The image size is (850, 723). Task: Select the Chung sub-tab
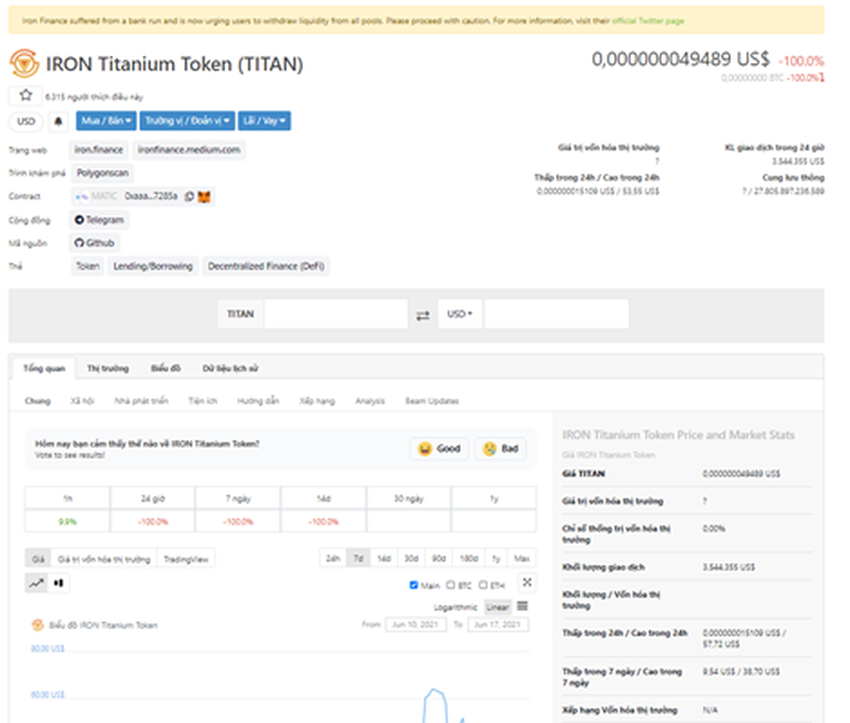37,401
